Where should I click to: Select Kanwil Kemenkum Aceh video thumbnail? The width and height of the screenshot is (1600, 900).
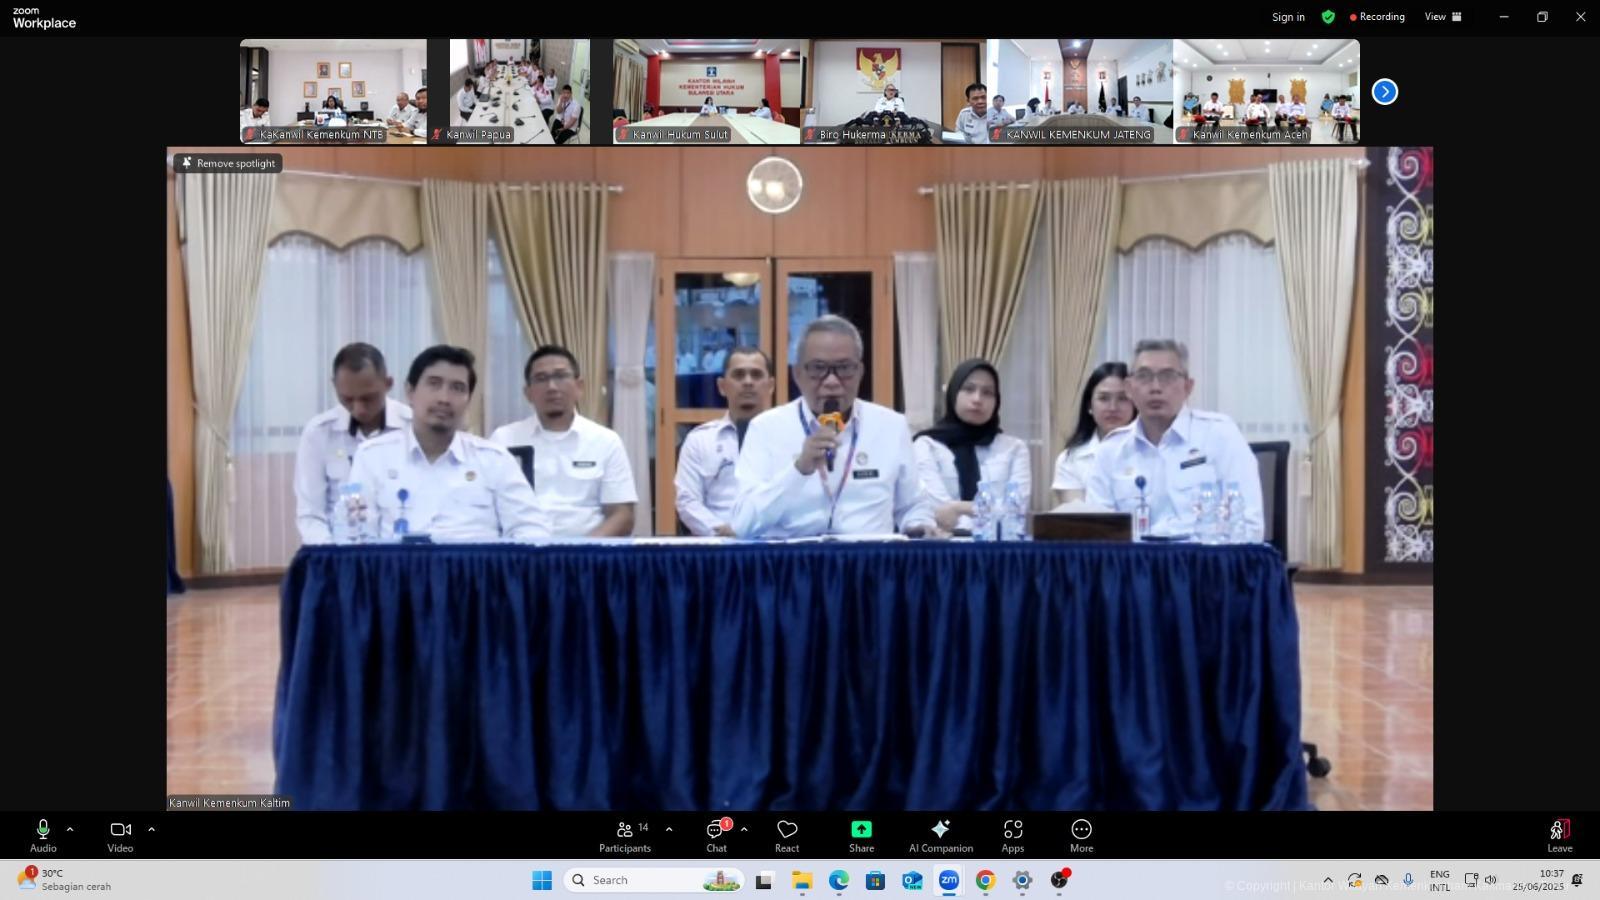[x=1266, y=91]
